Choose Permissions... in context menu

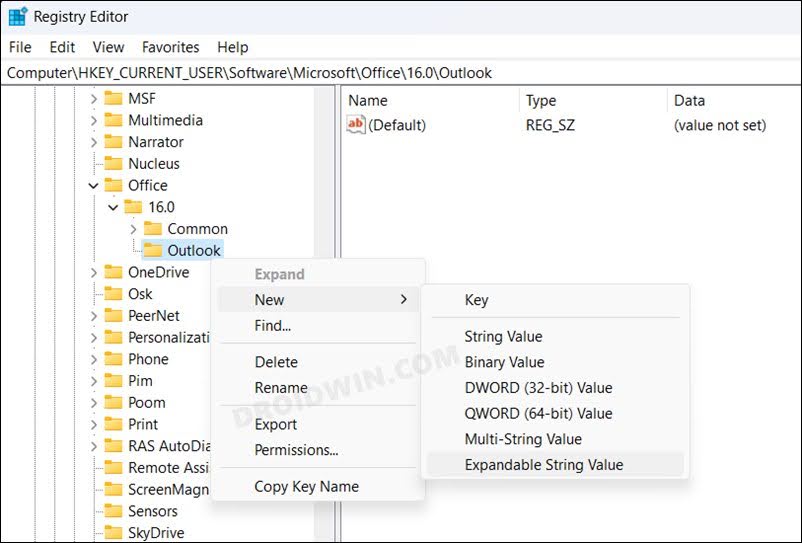[318, 450]
